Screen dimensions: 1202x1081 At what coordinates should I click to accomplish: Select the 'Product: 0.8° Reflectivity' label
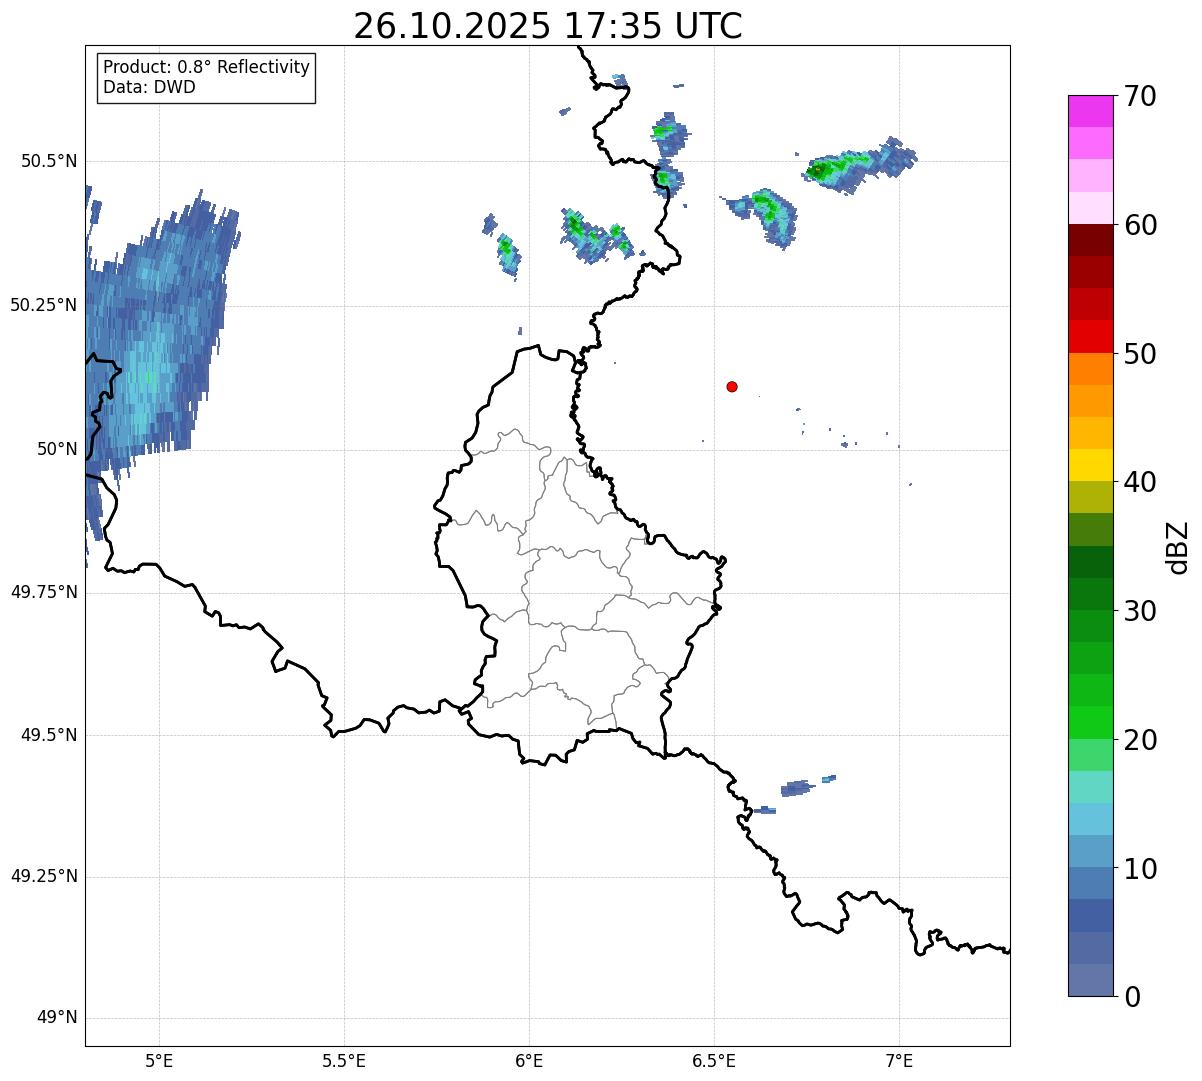207,67
